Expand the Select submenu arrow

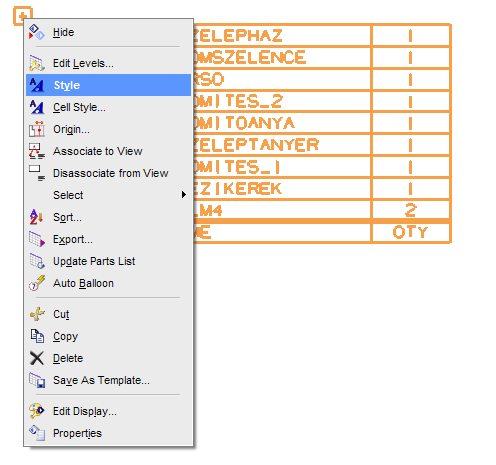point(183,195)
